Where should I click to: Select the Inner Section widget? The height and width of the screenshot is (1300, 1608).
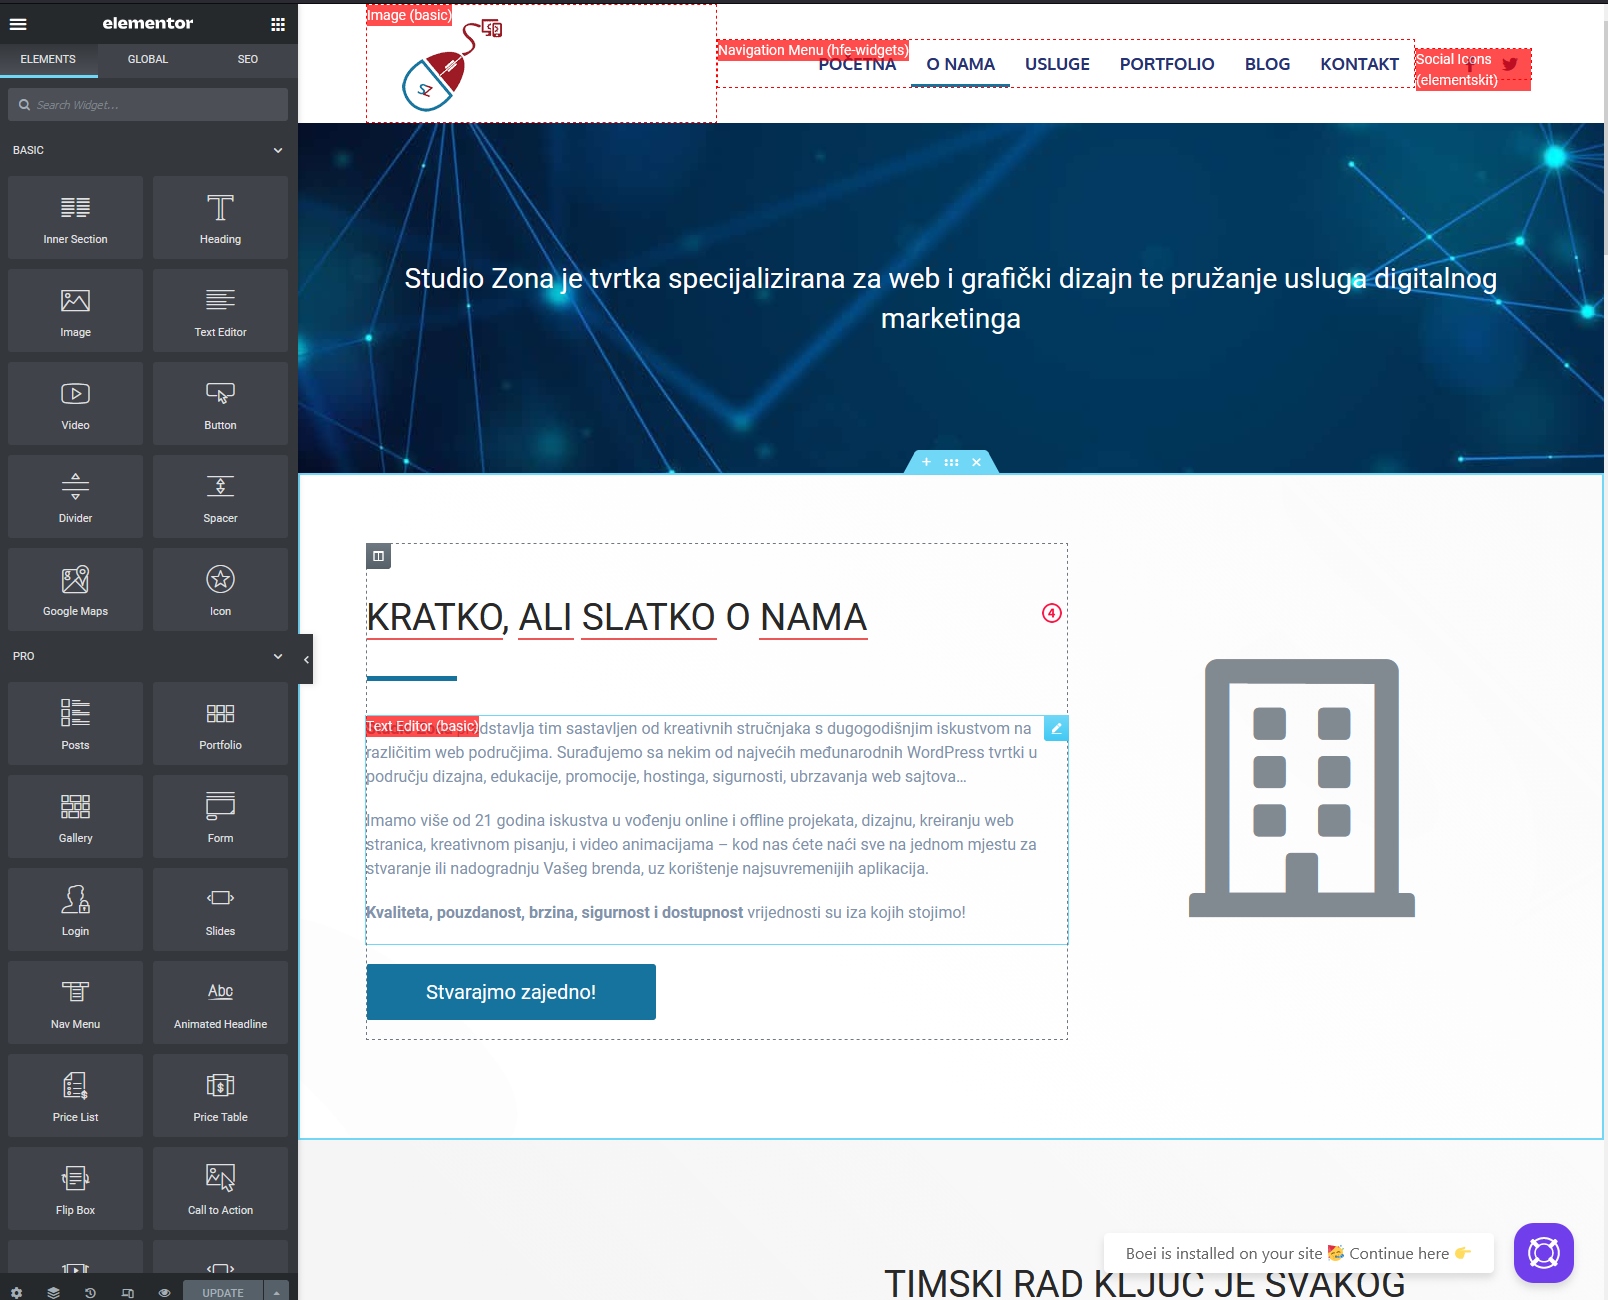(75, 218)
